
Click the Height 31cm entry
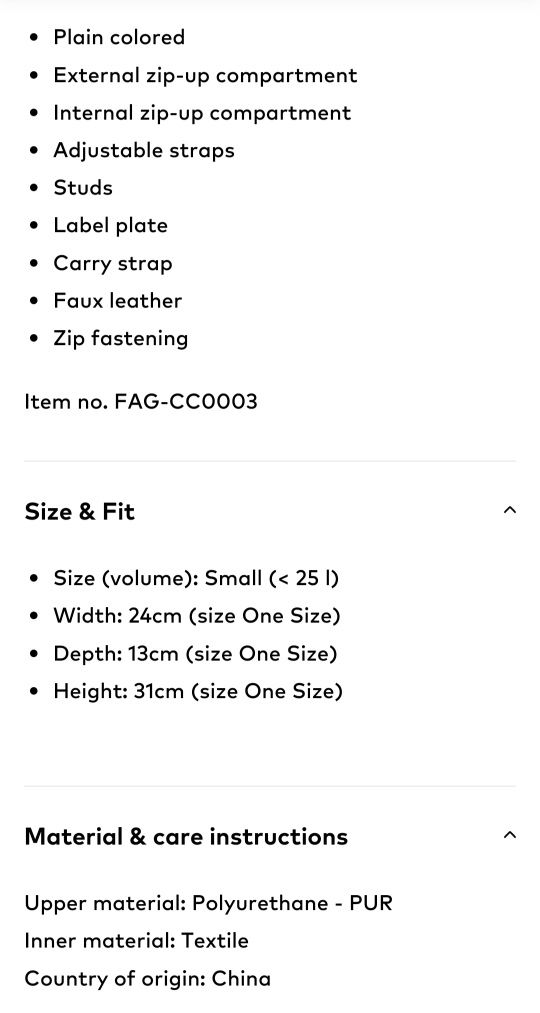(198, 691)
